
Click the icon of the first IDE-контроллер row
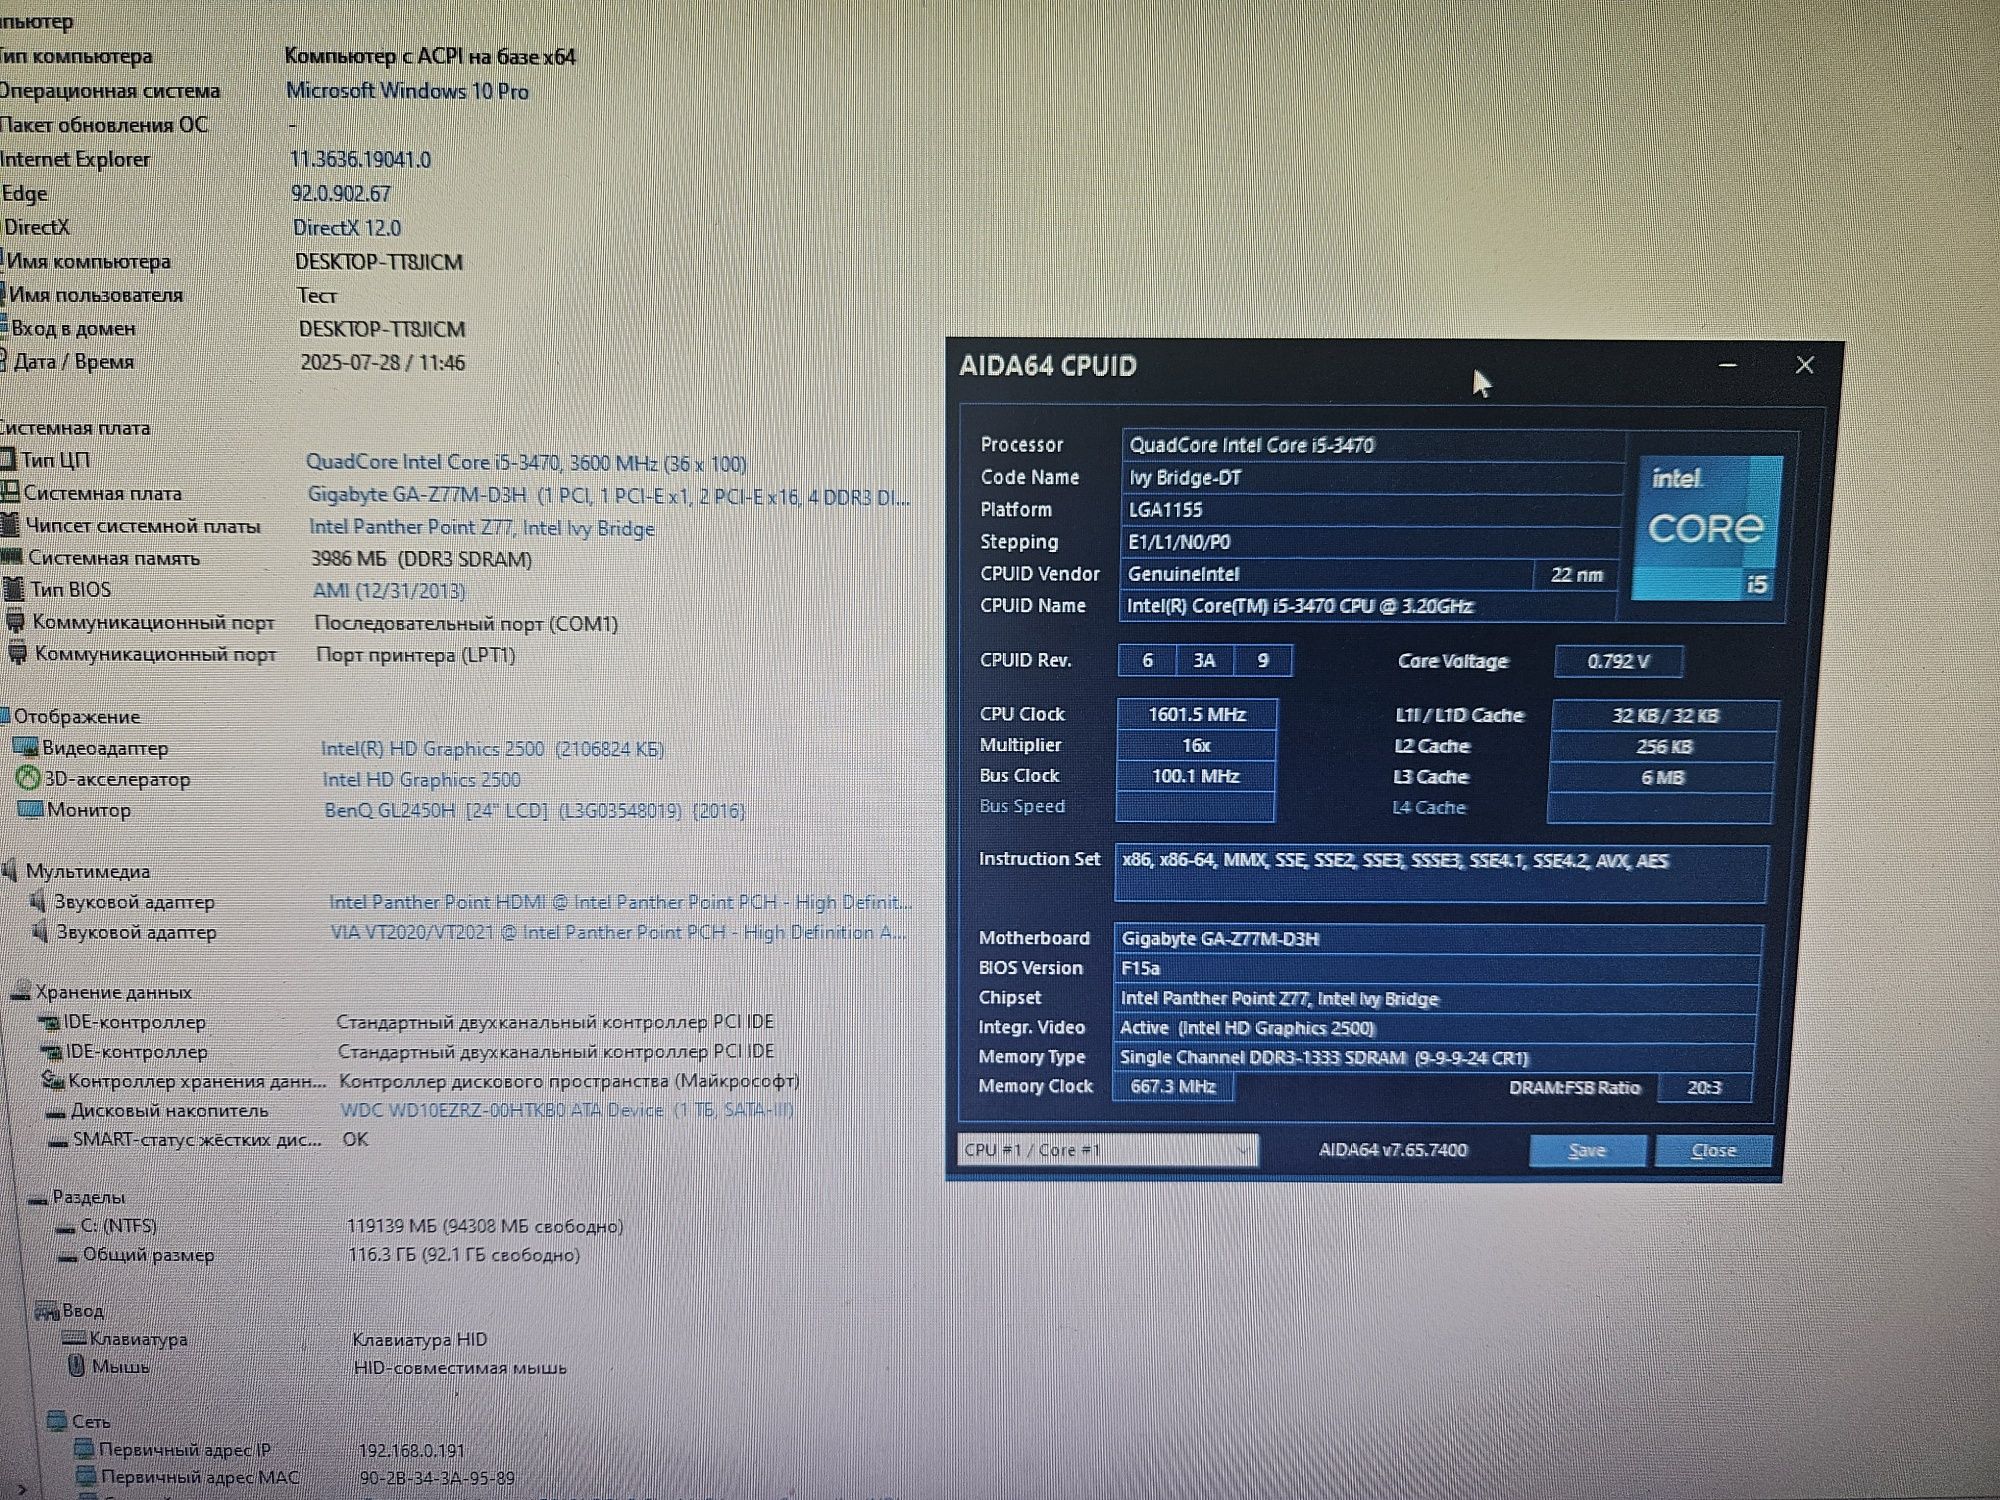50,1022
